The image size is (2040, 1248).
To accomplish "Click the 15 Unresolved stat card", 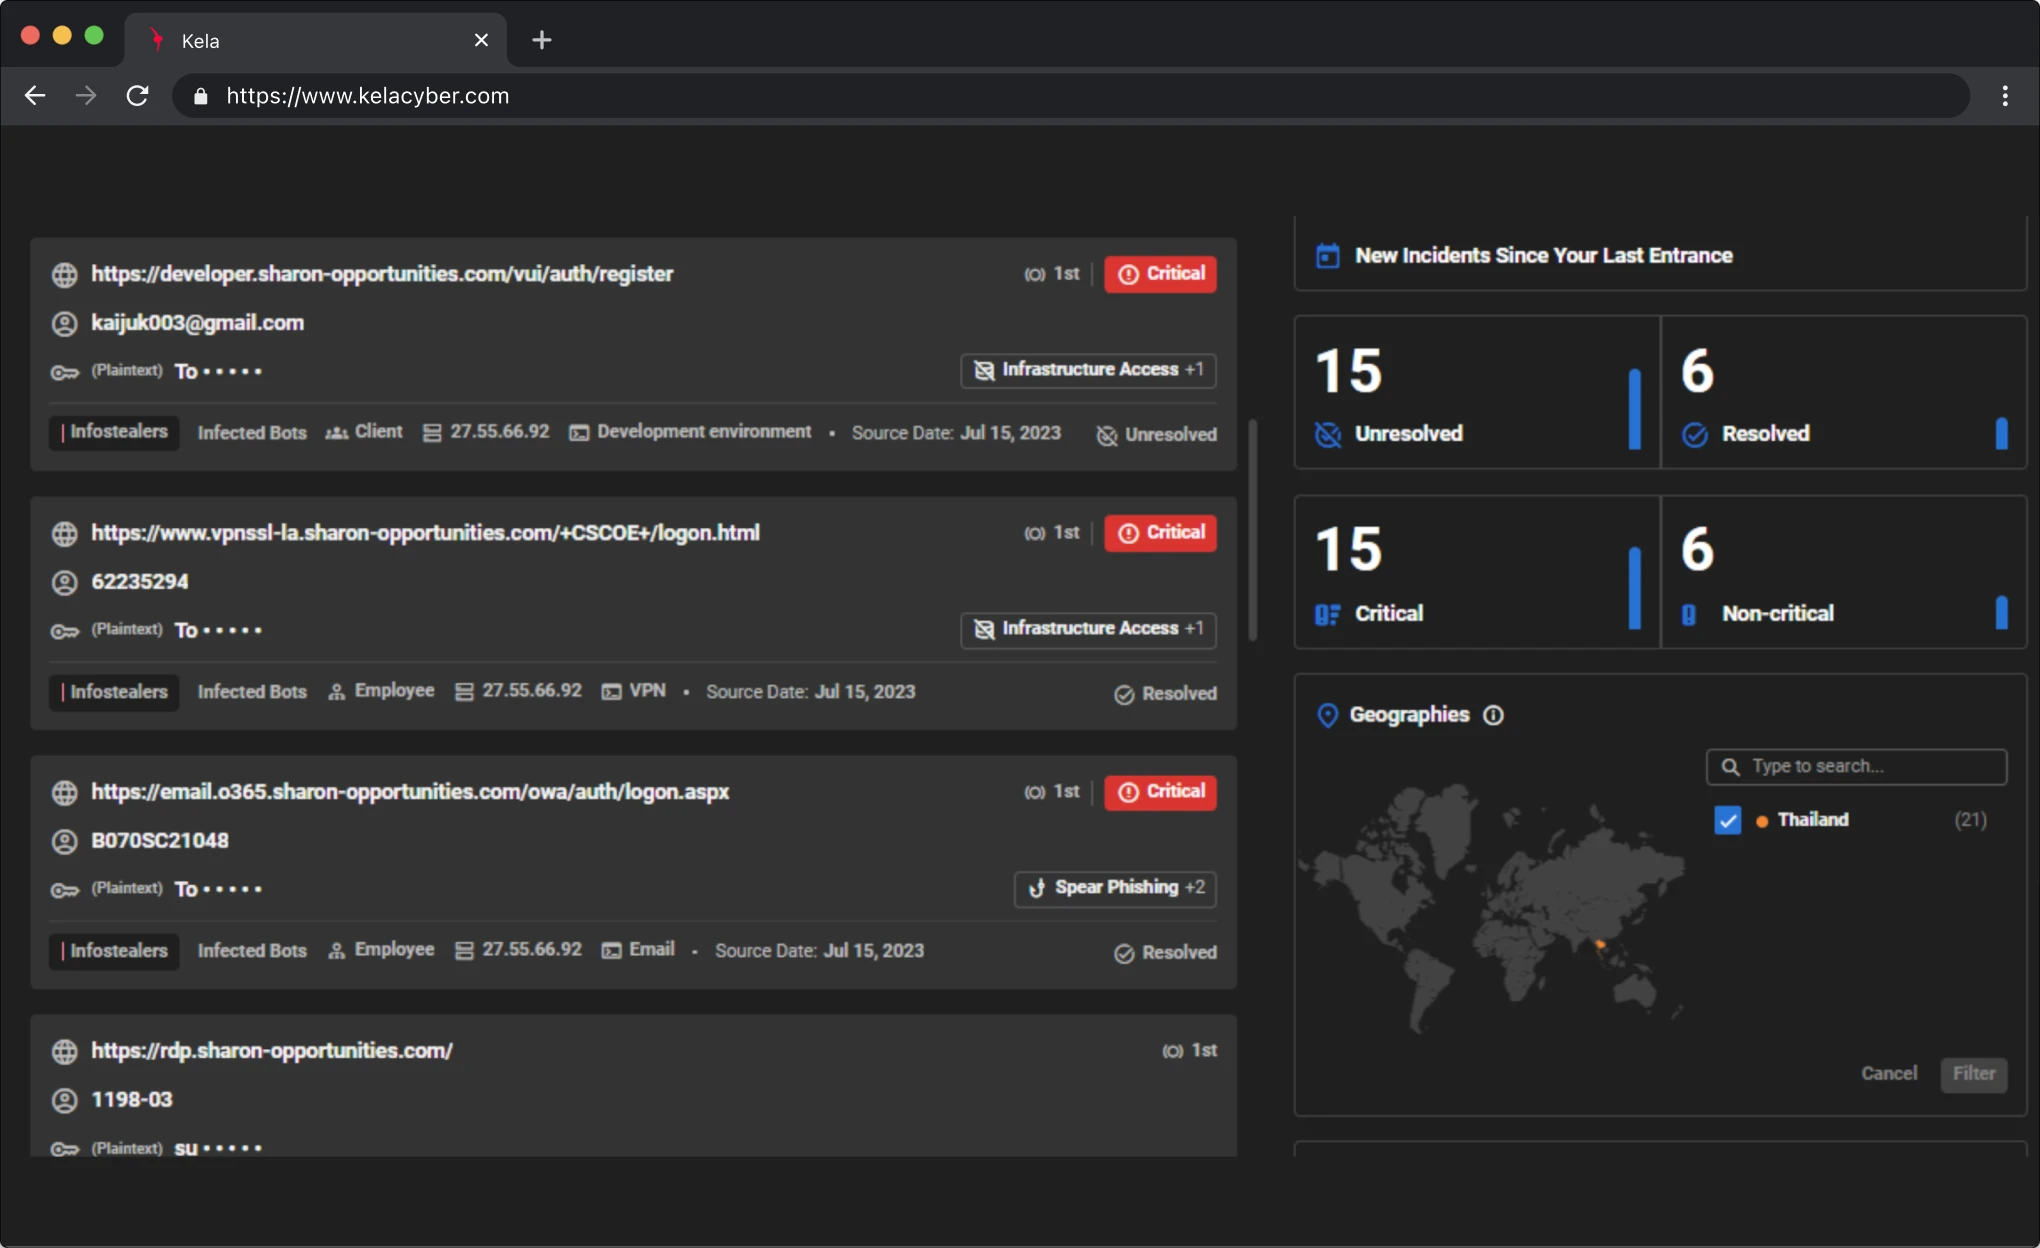I will coord(1477,393).
